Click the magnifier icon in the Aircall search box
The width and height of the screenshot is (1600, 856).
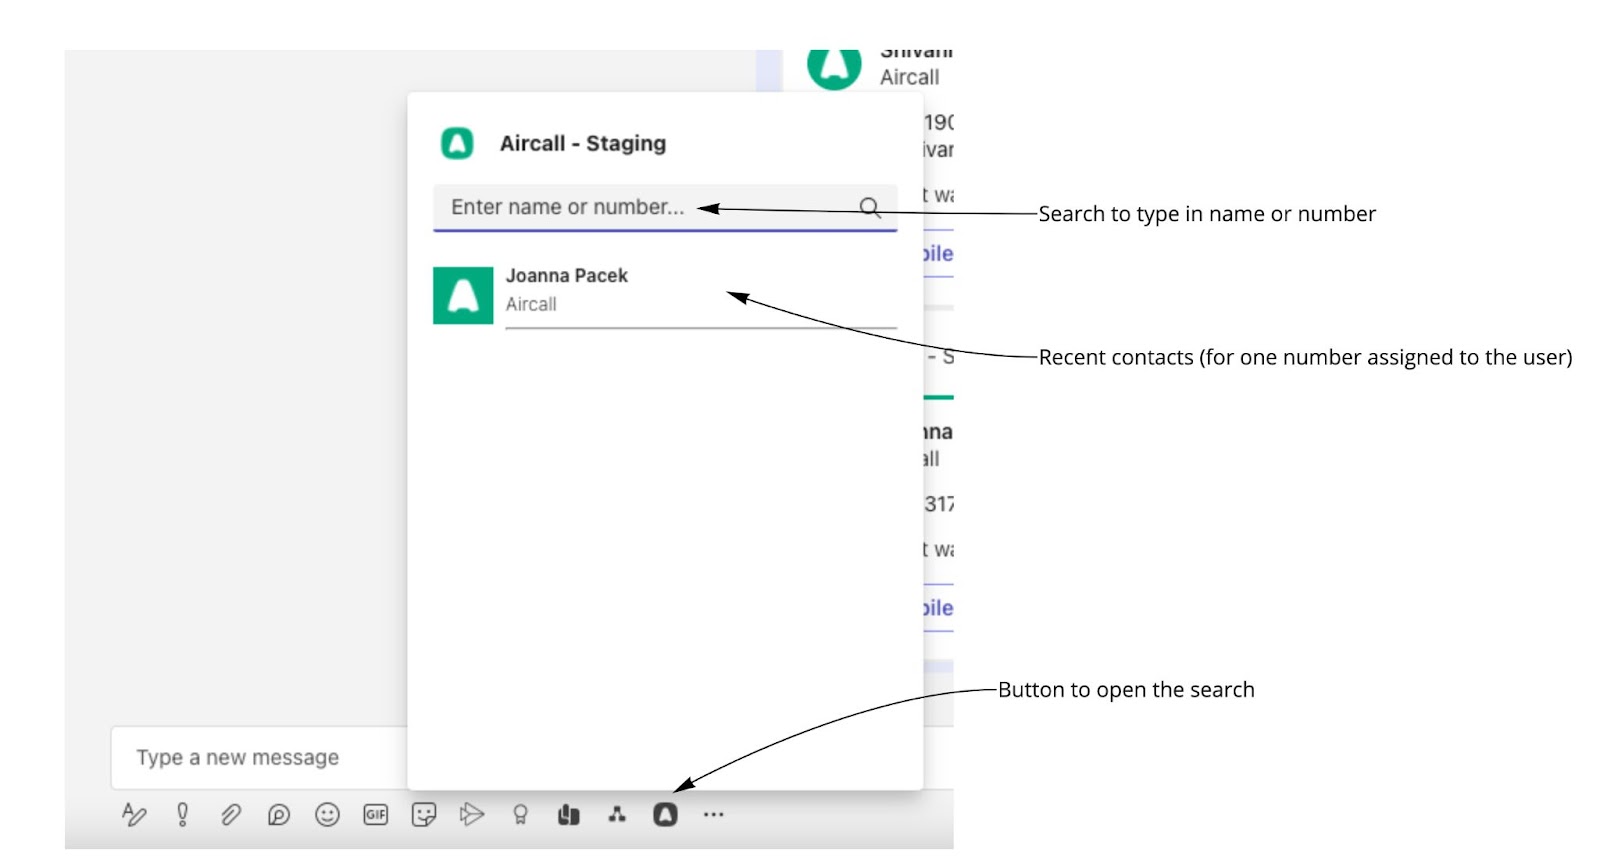click(870, 207)
